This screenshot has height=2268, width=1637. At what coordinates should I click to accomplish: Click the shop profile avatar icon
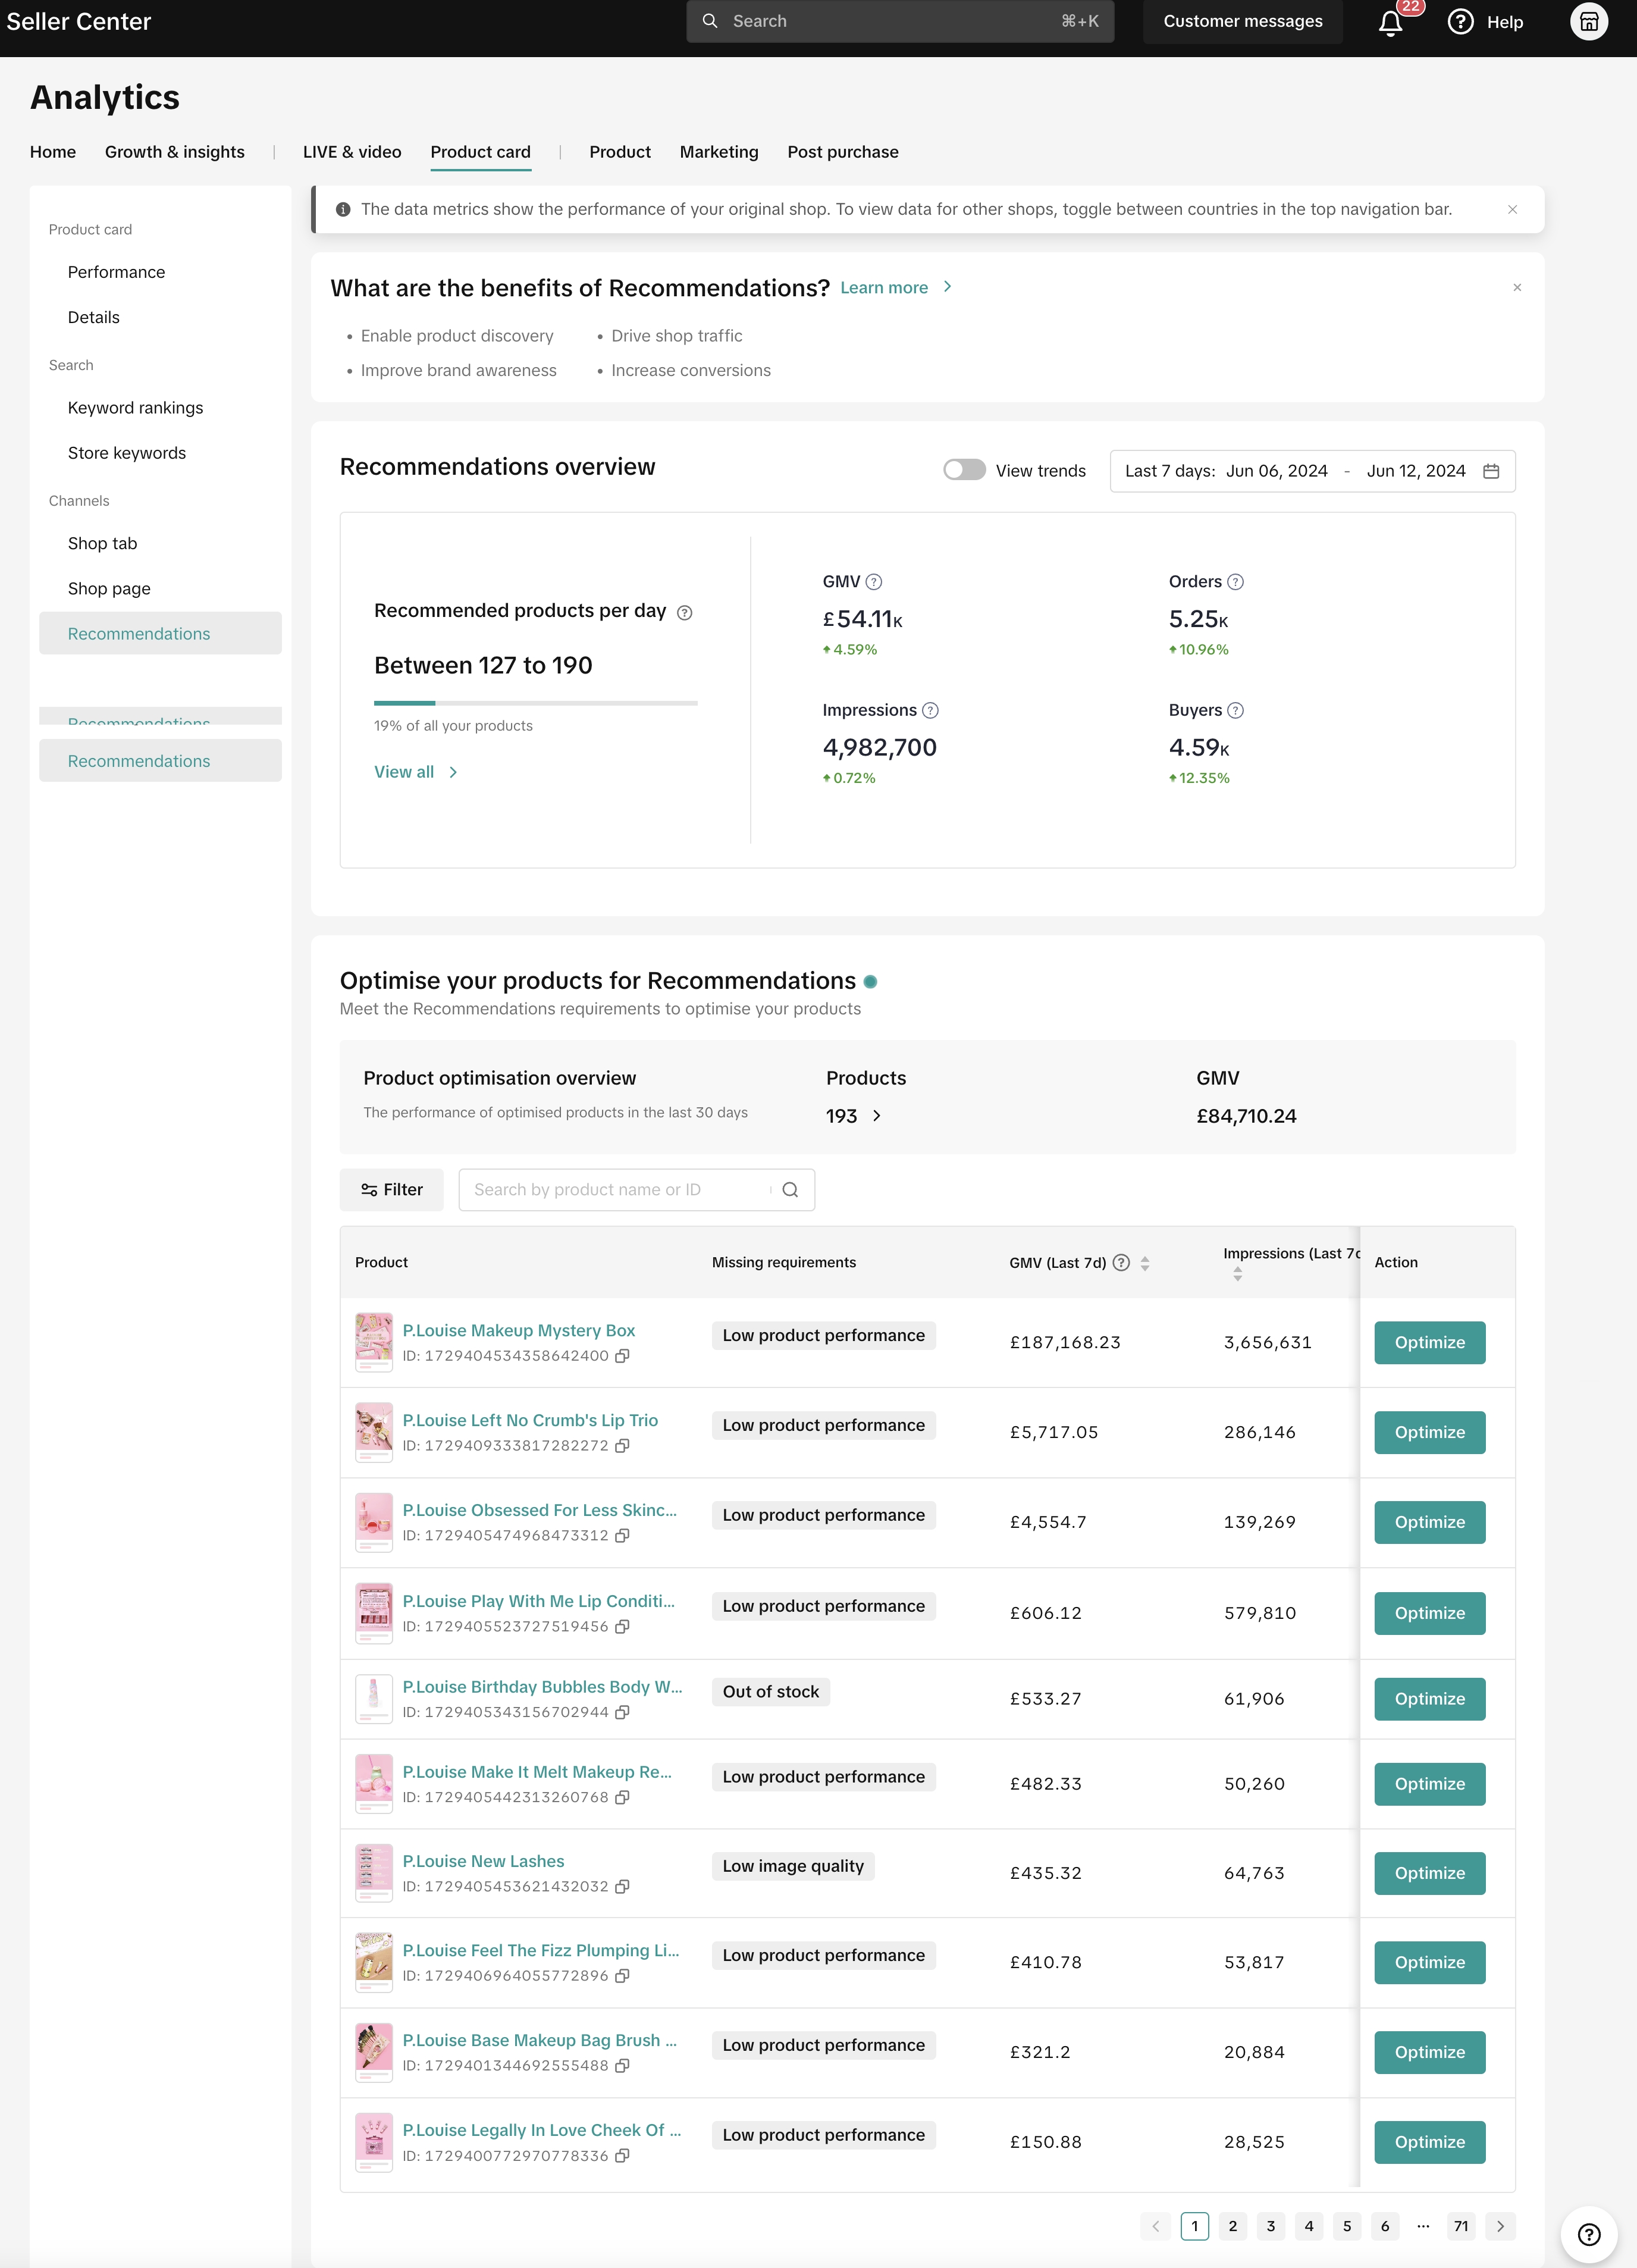coord(1588,22)
